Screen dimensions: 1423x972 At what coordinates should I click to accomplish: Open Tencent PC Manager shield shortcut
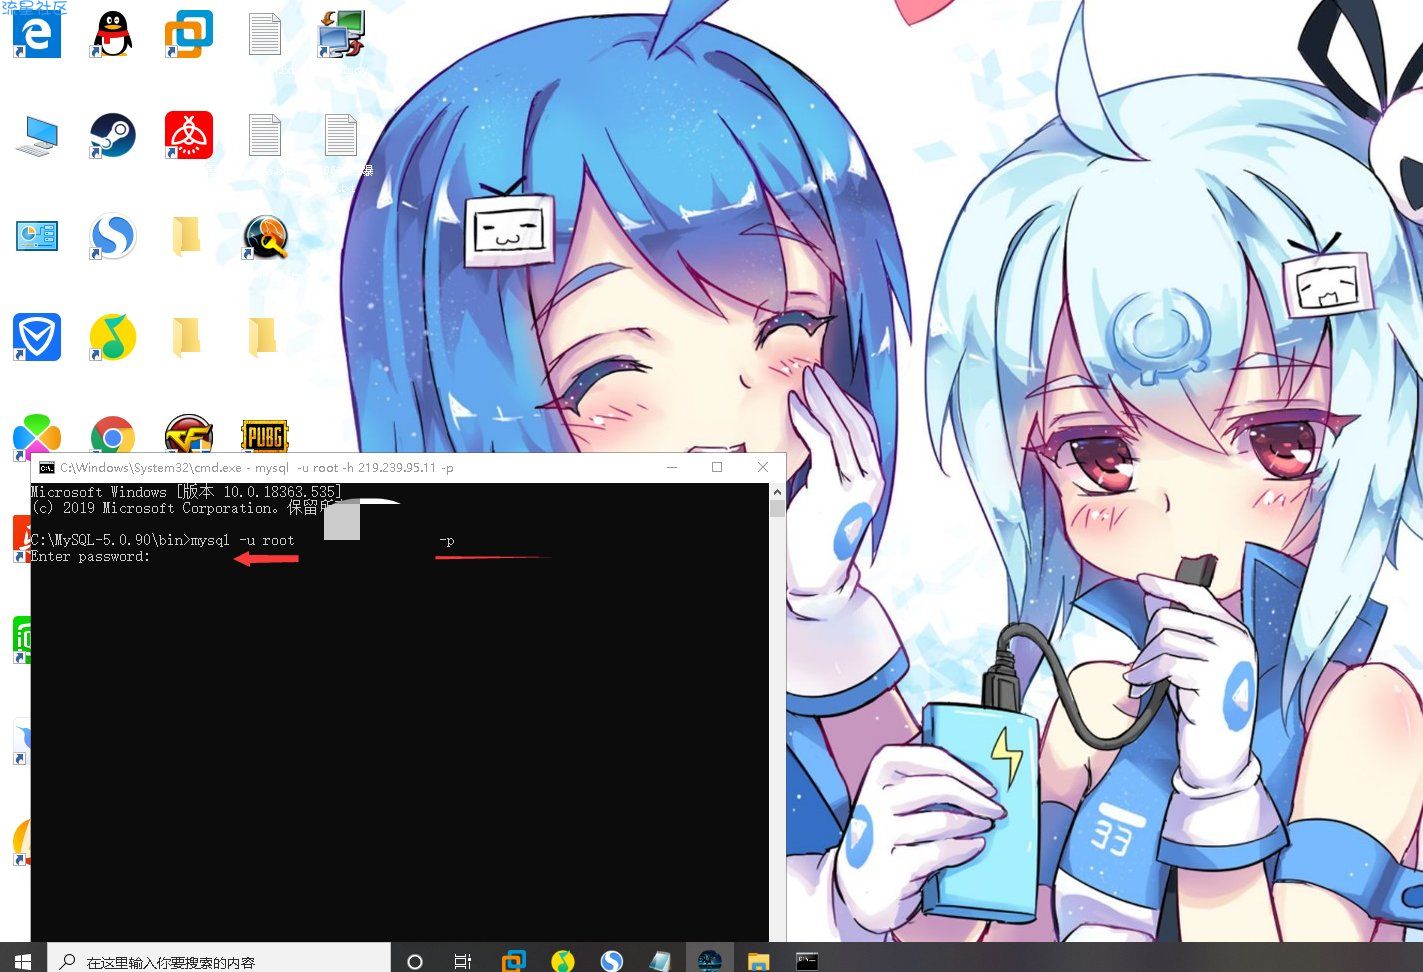click(37, 337)
